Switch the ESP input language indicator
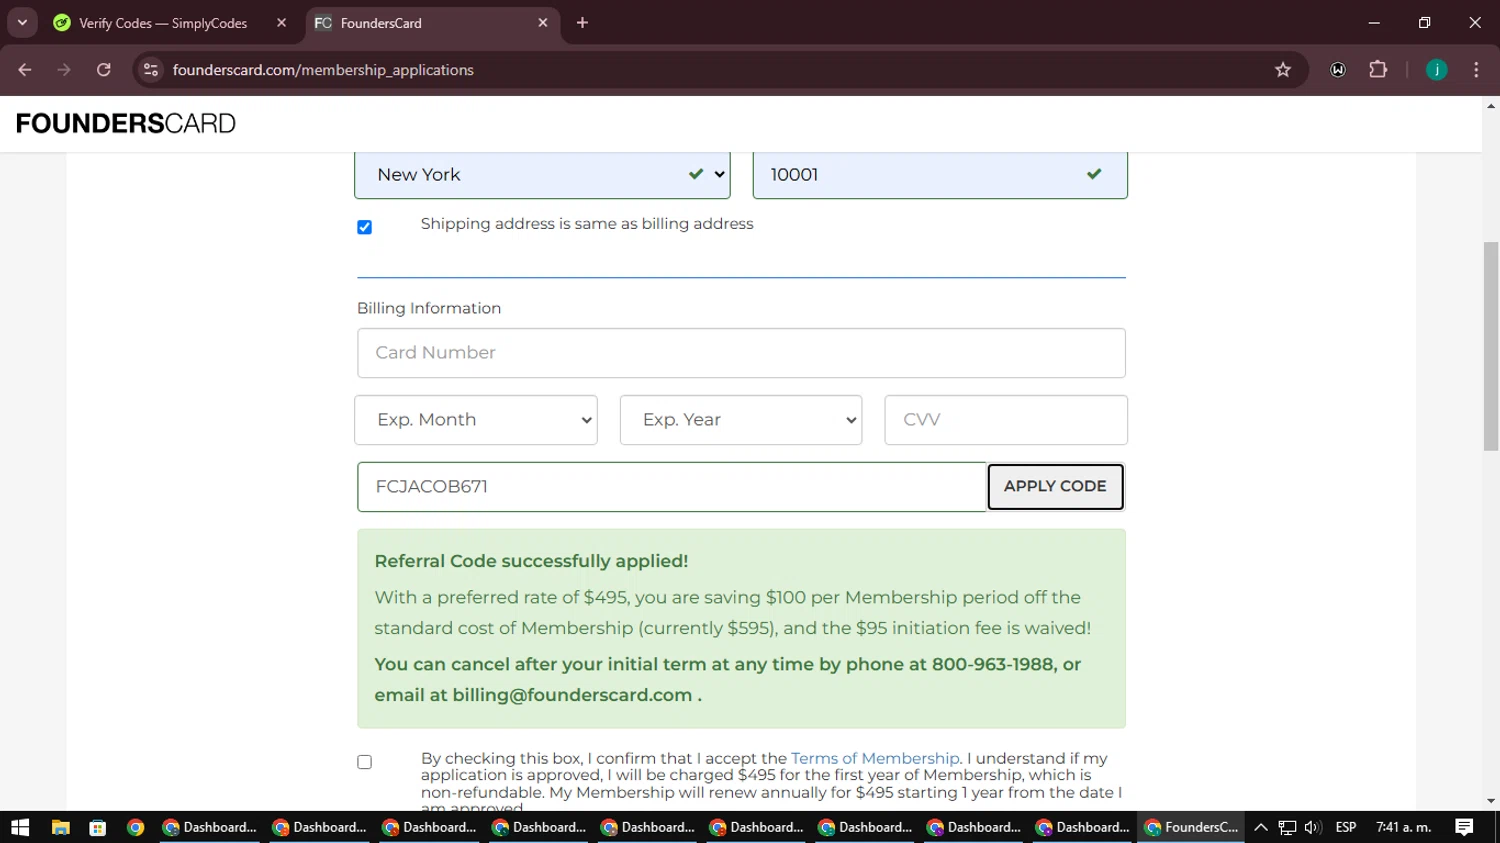 click(x=1346, y=827)
